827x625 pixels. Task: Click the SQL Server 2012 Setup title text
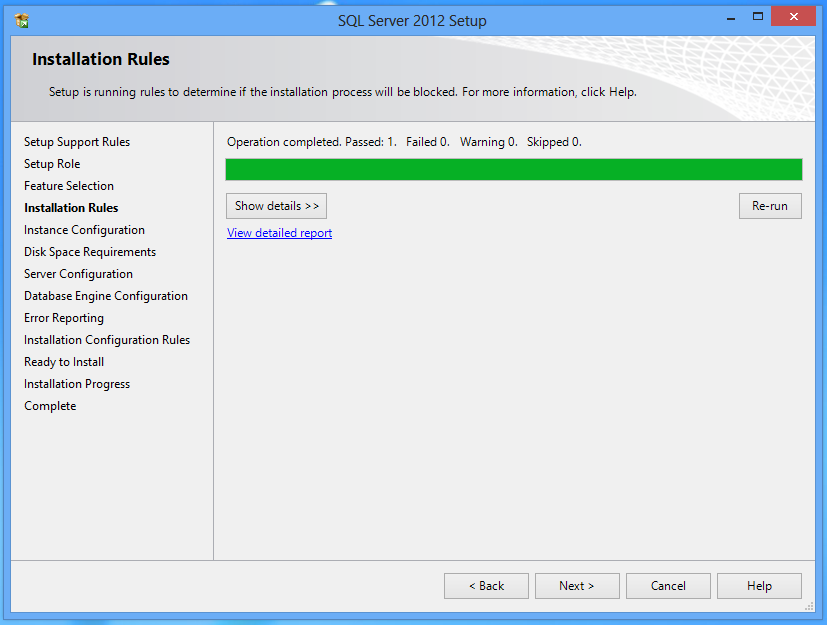tap(412, 21)
